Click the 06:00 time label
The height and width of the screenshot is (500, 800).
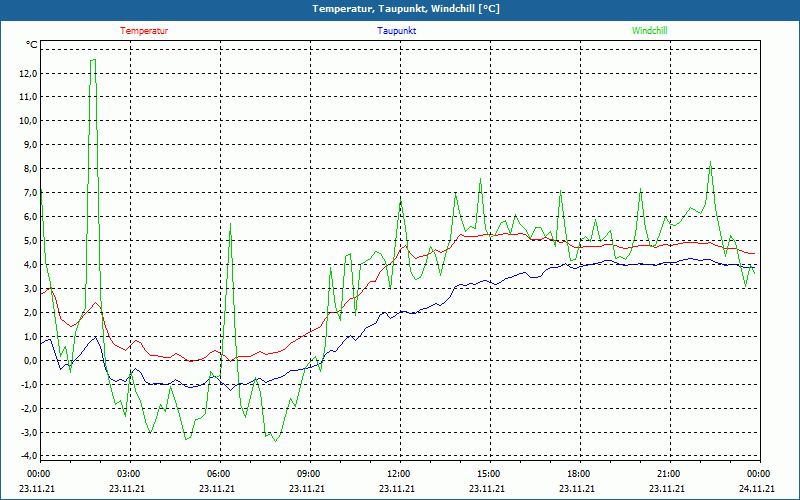pos(219,474)
